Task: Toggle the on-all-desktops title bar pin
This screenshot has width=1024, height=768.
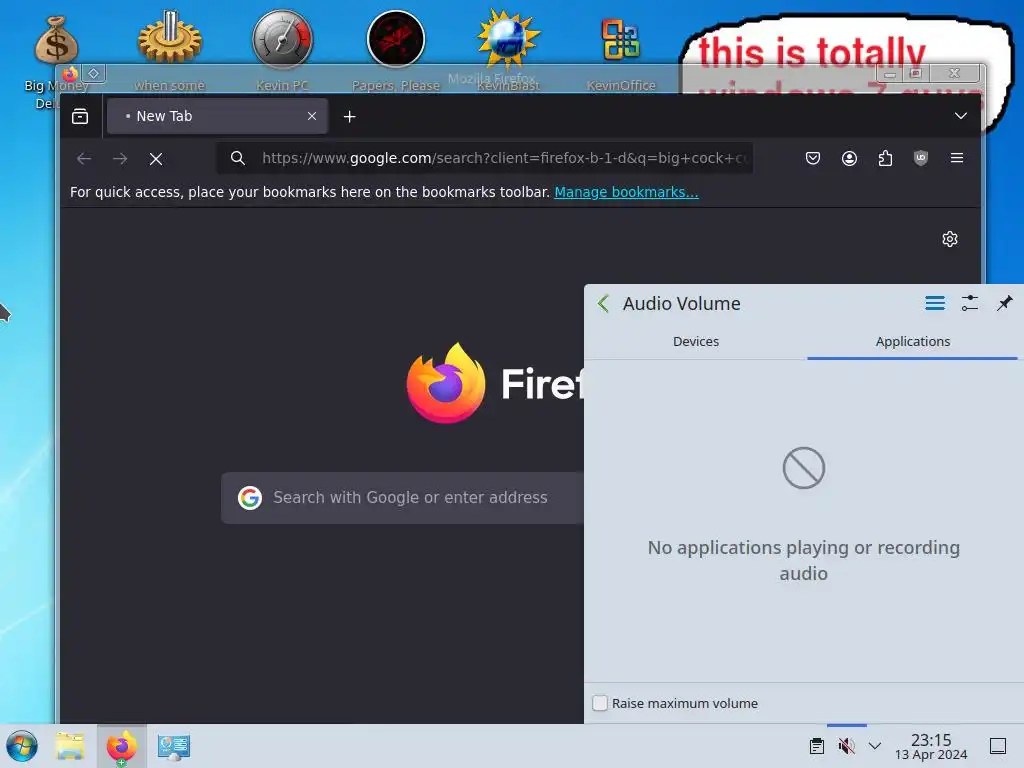Action: (x=93, y=74)
